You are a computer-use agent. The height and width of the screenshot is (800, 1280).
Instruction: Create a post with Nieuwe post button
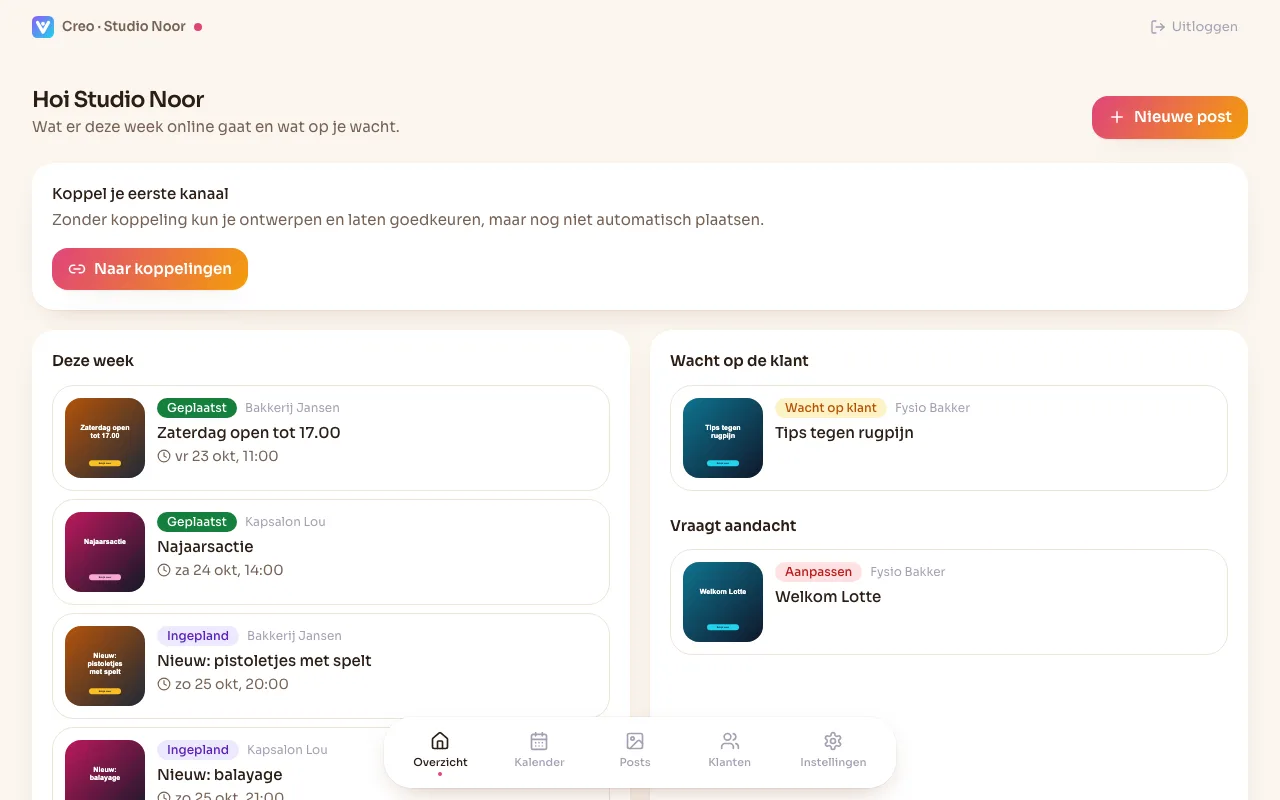click(x=1170, y=117)
